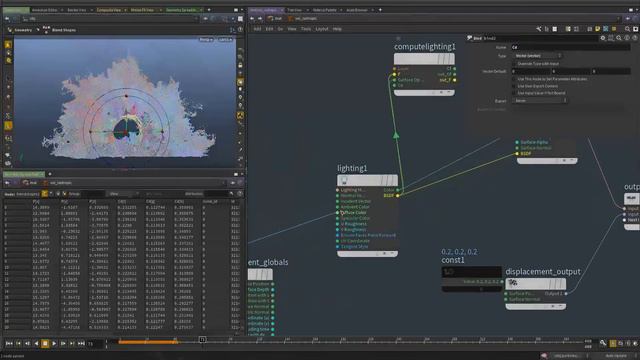Click the wrench-like tool icon in network toolbar
The image size is (640, 360).
click(539, 29)
